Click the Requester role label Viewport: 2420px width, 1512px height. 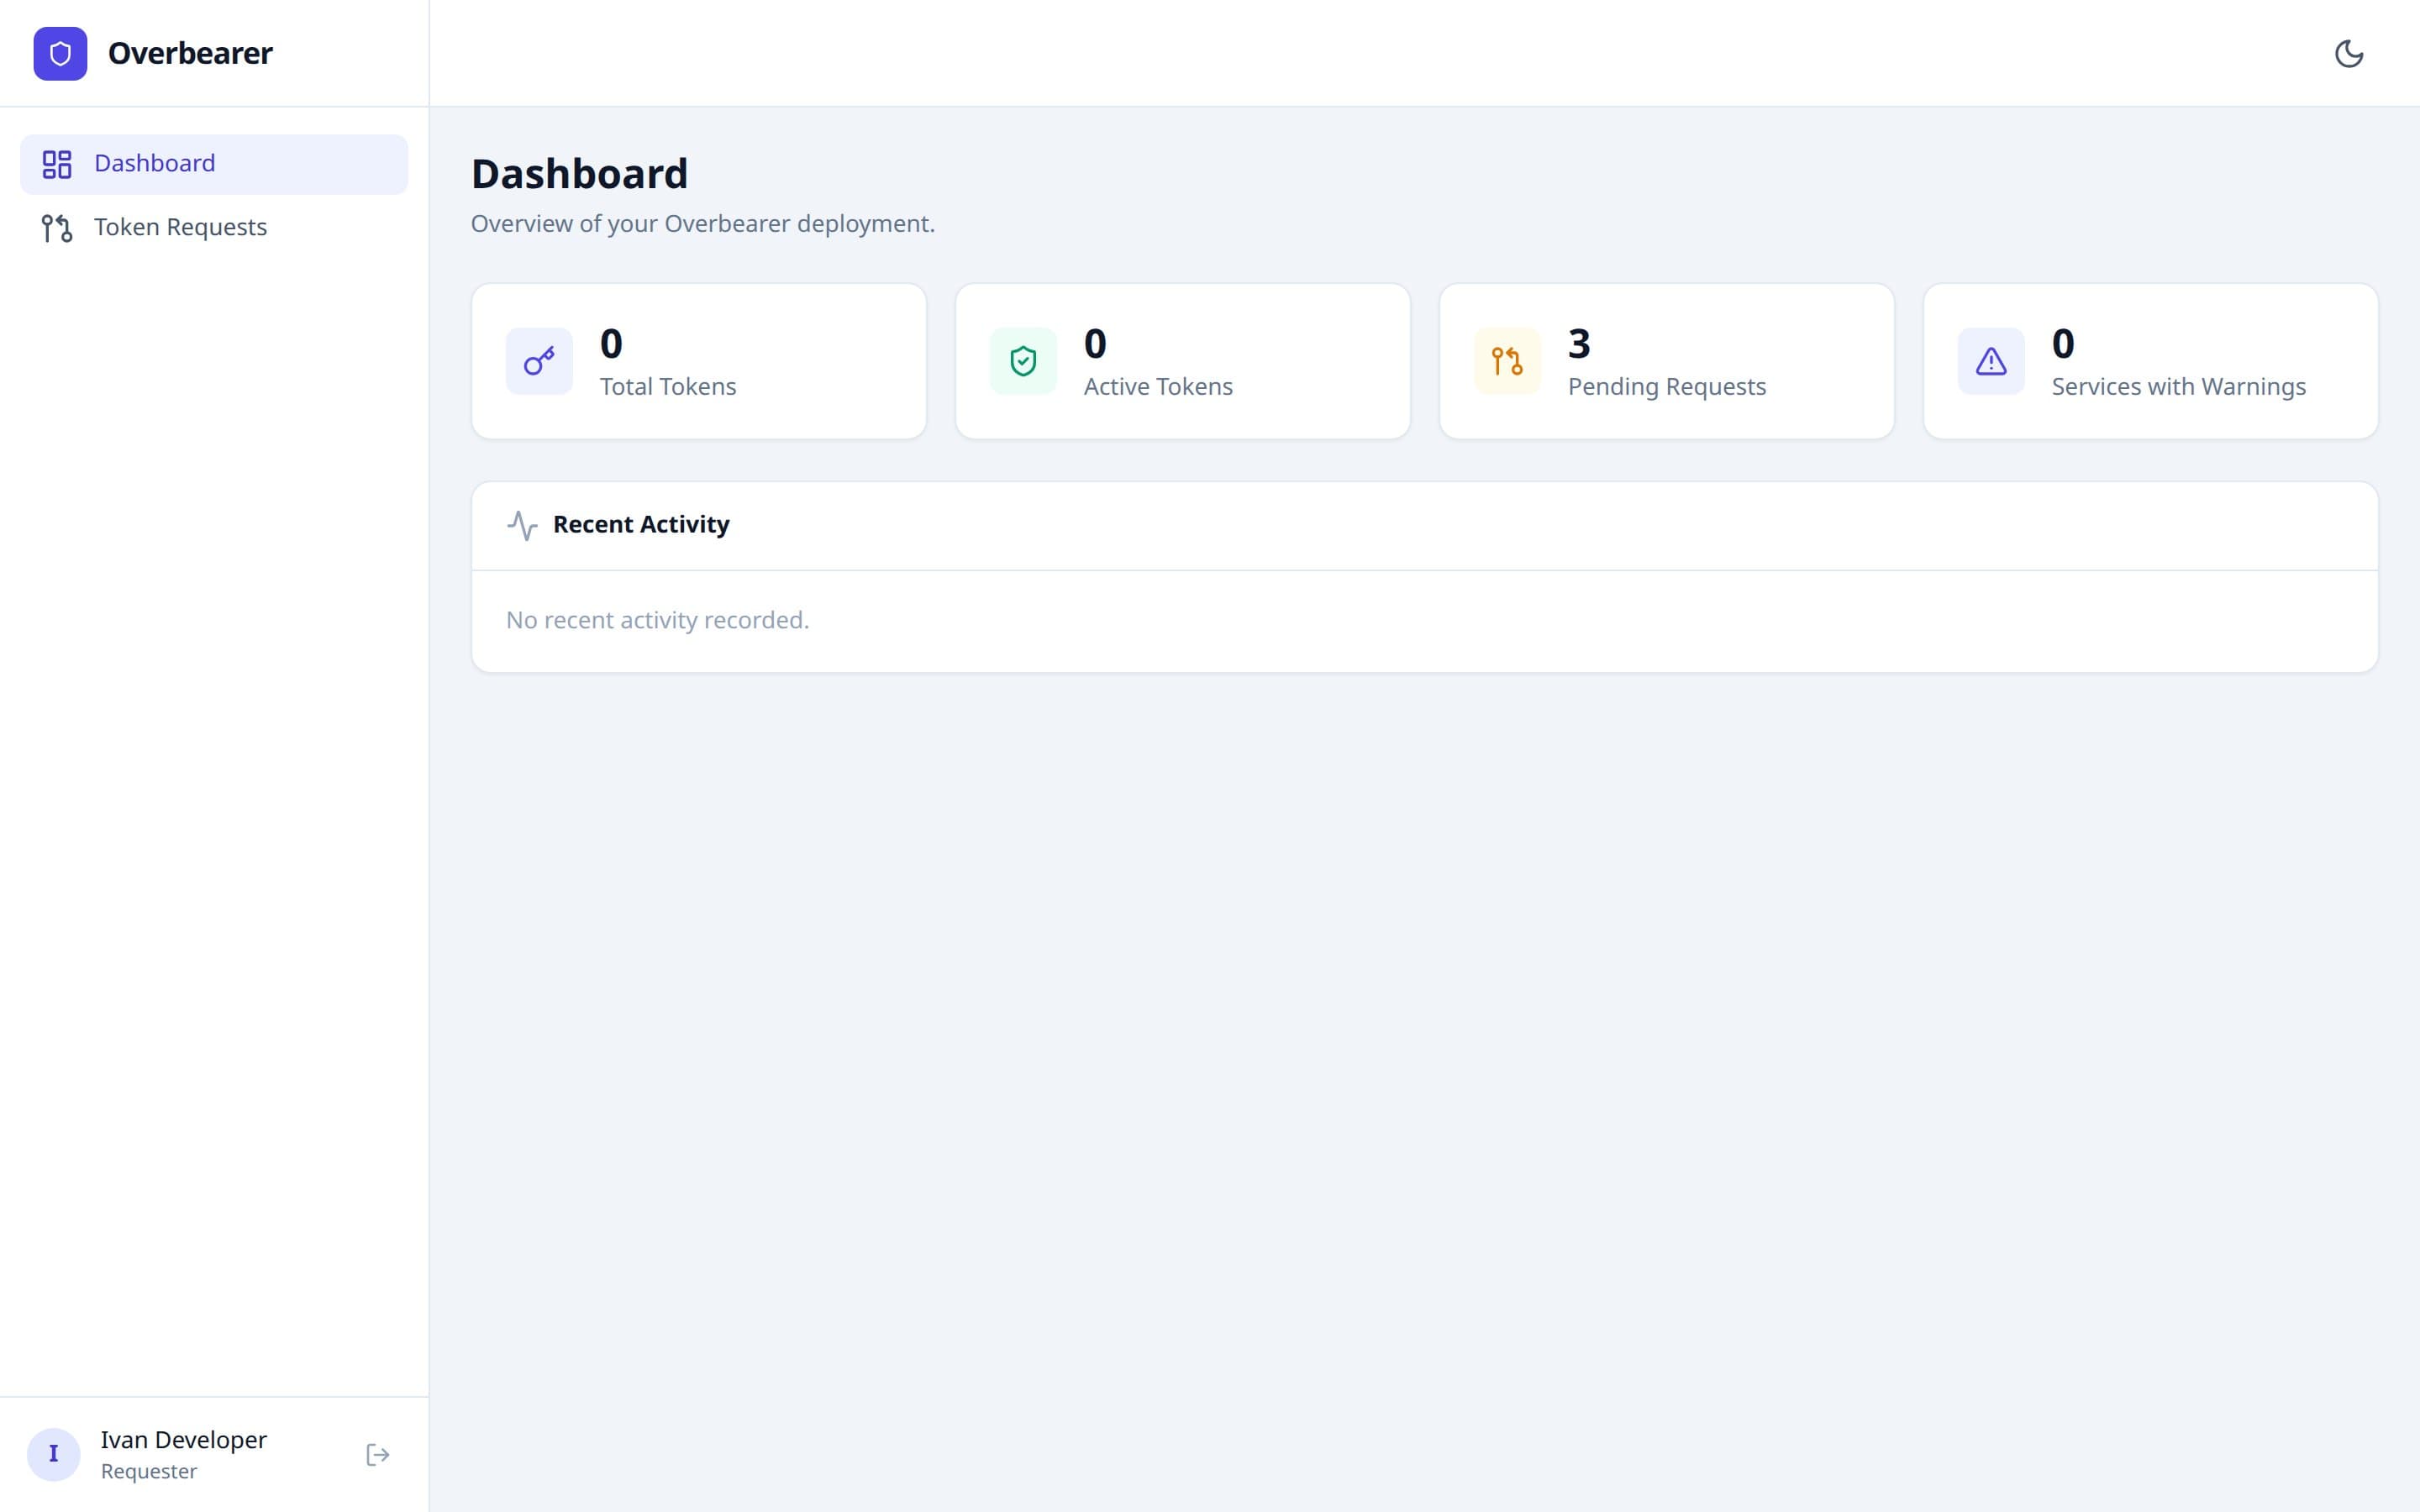point(148,1470)
